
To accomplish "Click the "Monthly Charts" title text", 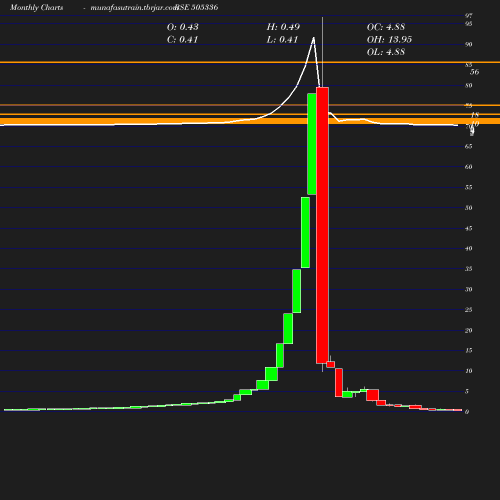I will coord(36,7).
